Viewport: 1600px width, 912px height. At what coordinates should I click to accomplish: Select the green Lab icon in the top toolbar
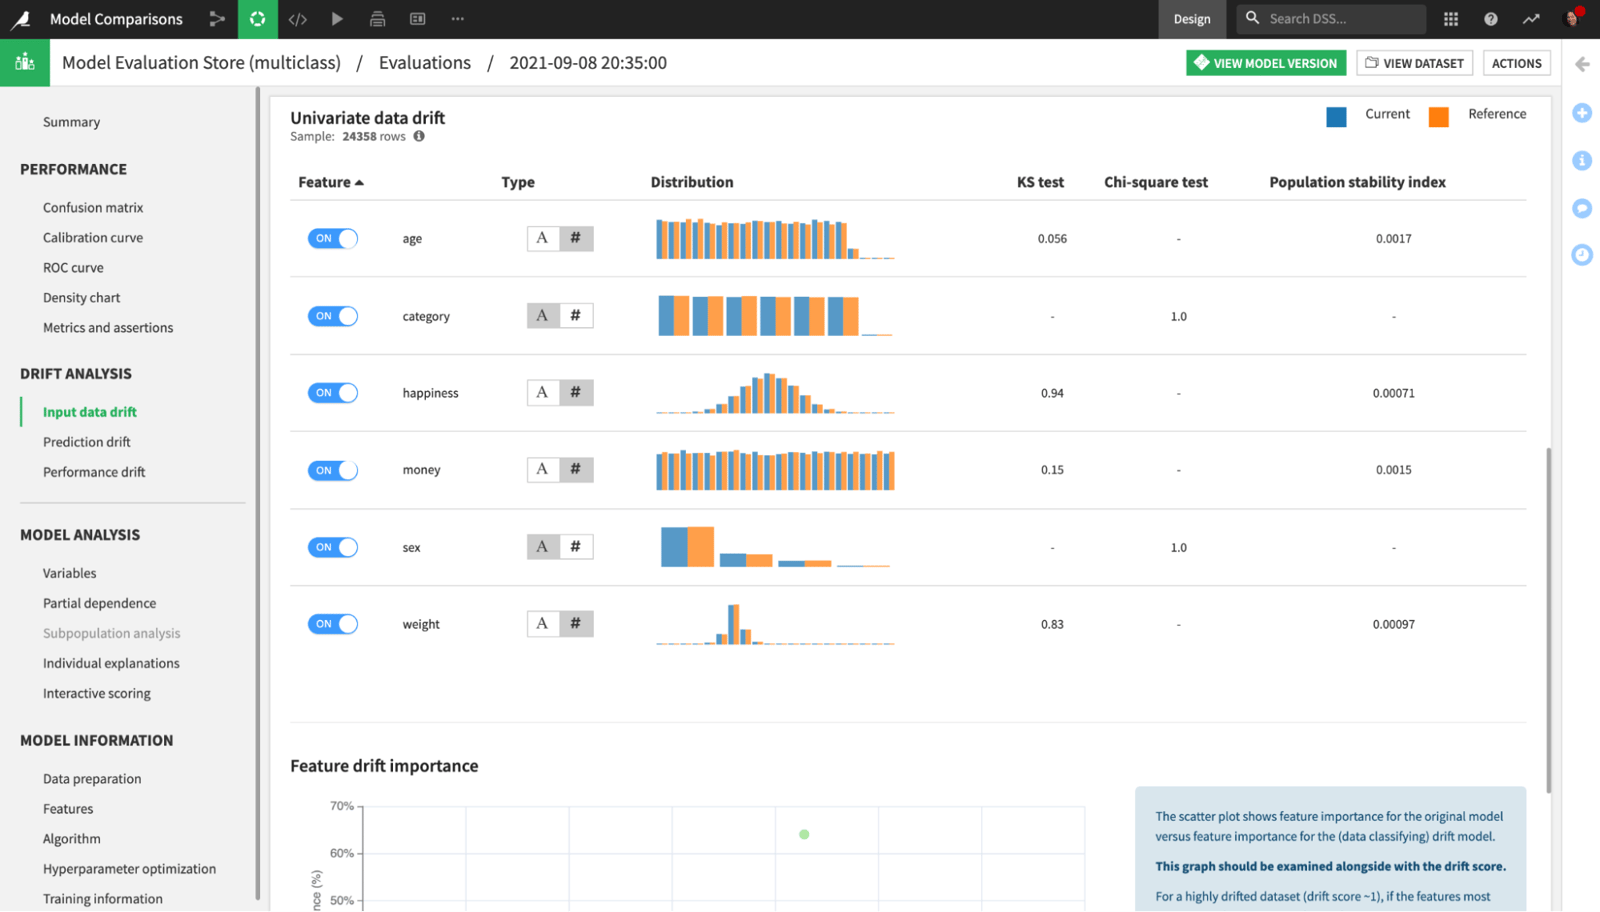pyautogui.click(x=257, y=18)
